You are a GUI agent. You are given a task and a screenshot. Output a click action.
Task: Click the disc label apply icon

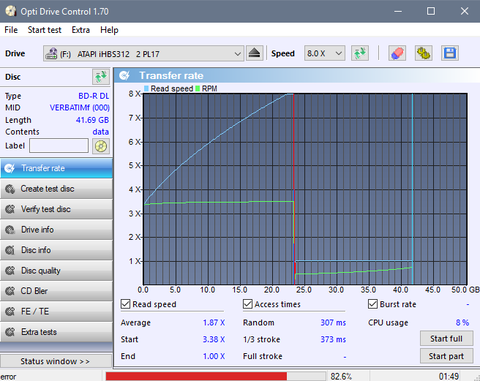[x=101, y=146]
